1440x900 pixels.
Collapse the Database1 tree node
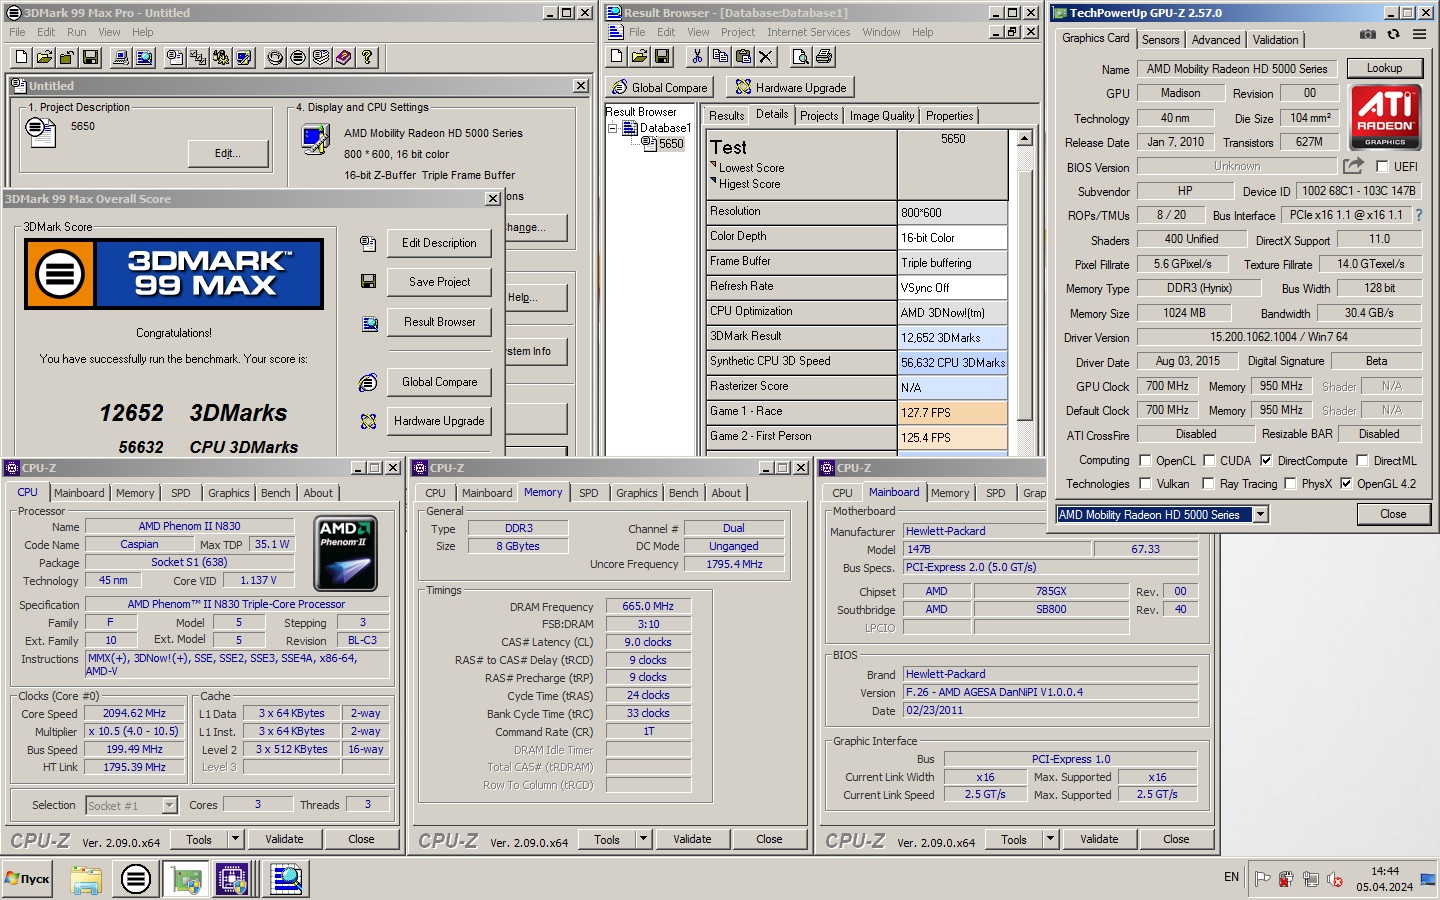point(612,128)
